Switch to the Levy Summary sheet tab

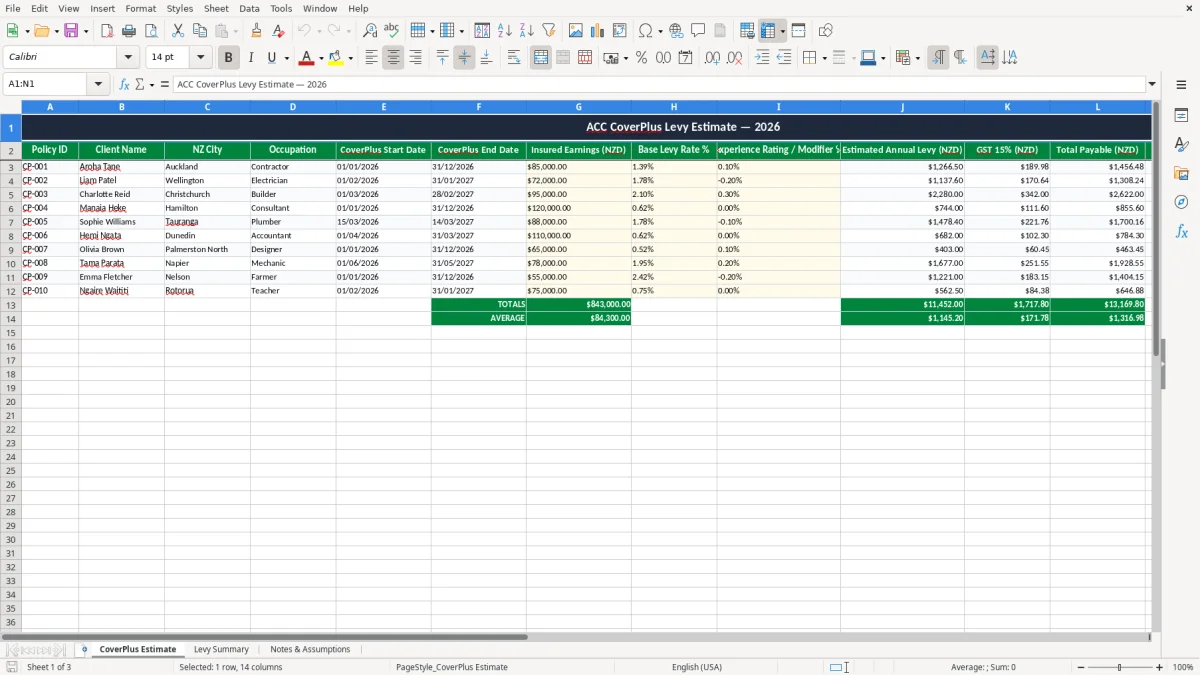pyautogui.click(x=221, y=649)
